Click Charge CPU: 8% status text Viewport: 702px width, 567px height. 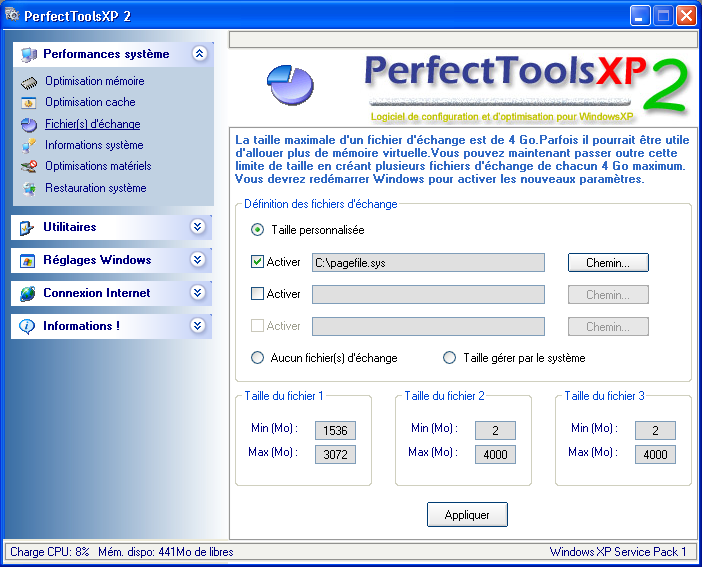click(50, 552)
